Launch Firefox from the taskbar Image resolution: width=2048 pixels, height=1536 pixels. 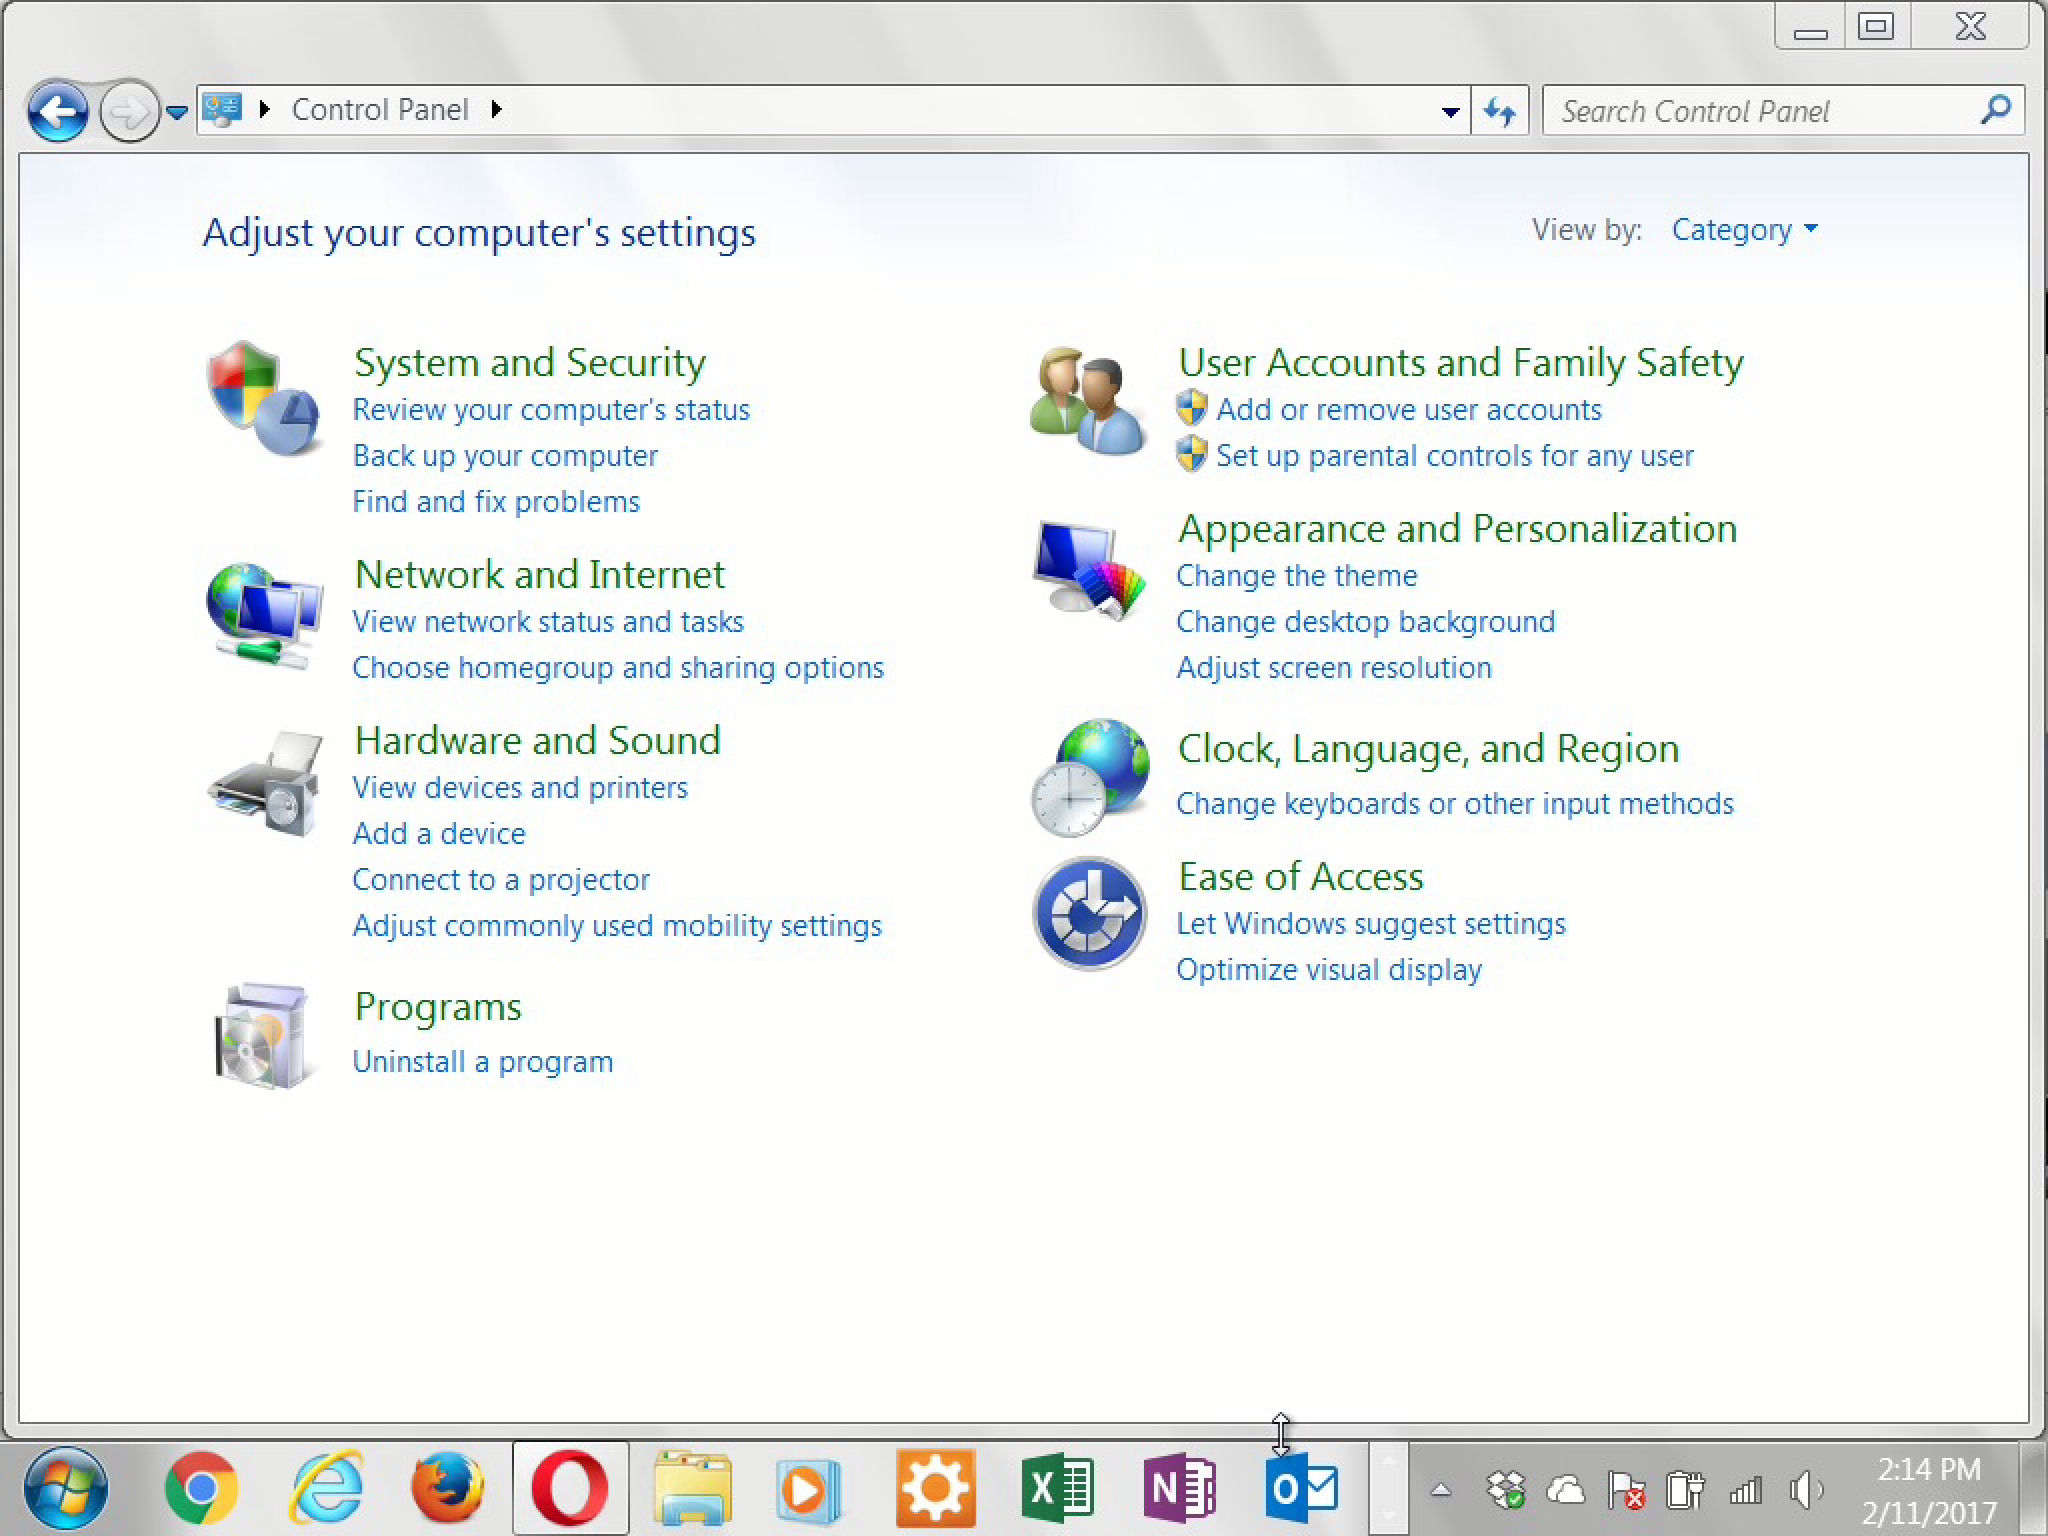coord(447,1489)
